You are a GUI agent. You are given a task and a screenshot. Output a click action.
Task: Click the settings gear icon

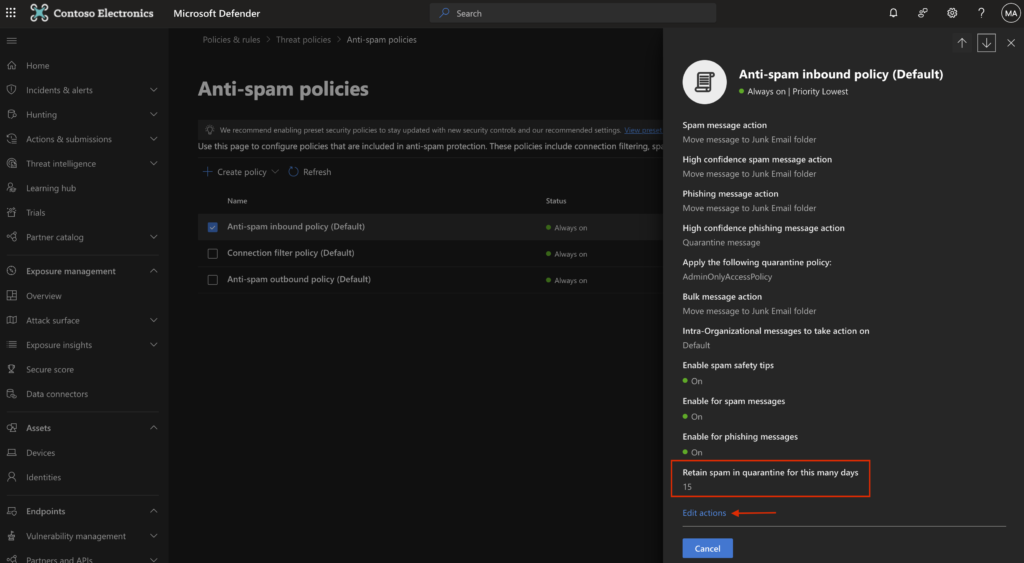(952, 13)
